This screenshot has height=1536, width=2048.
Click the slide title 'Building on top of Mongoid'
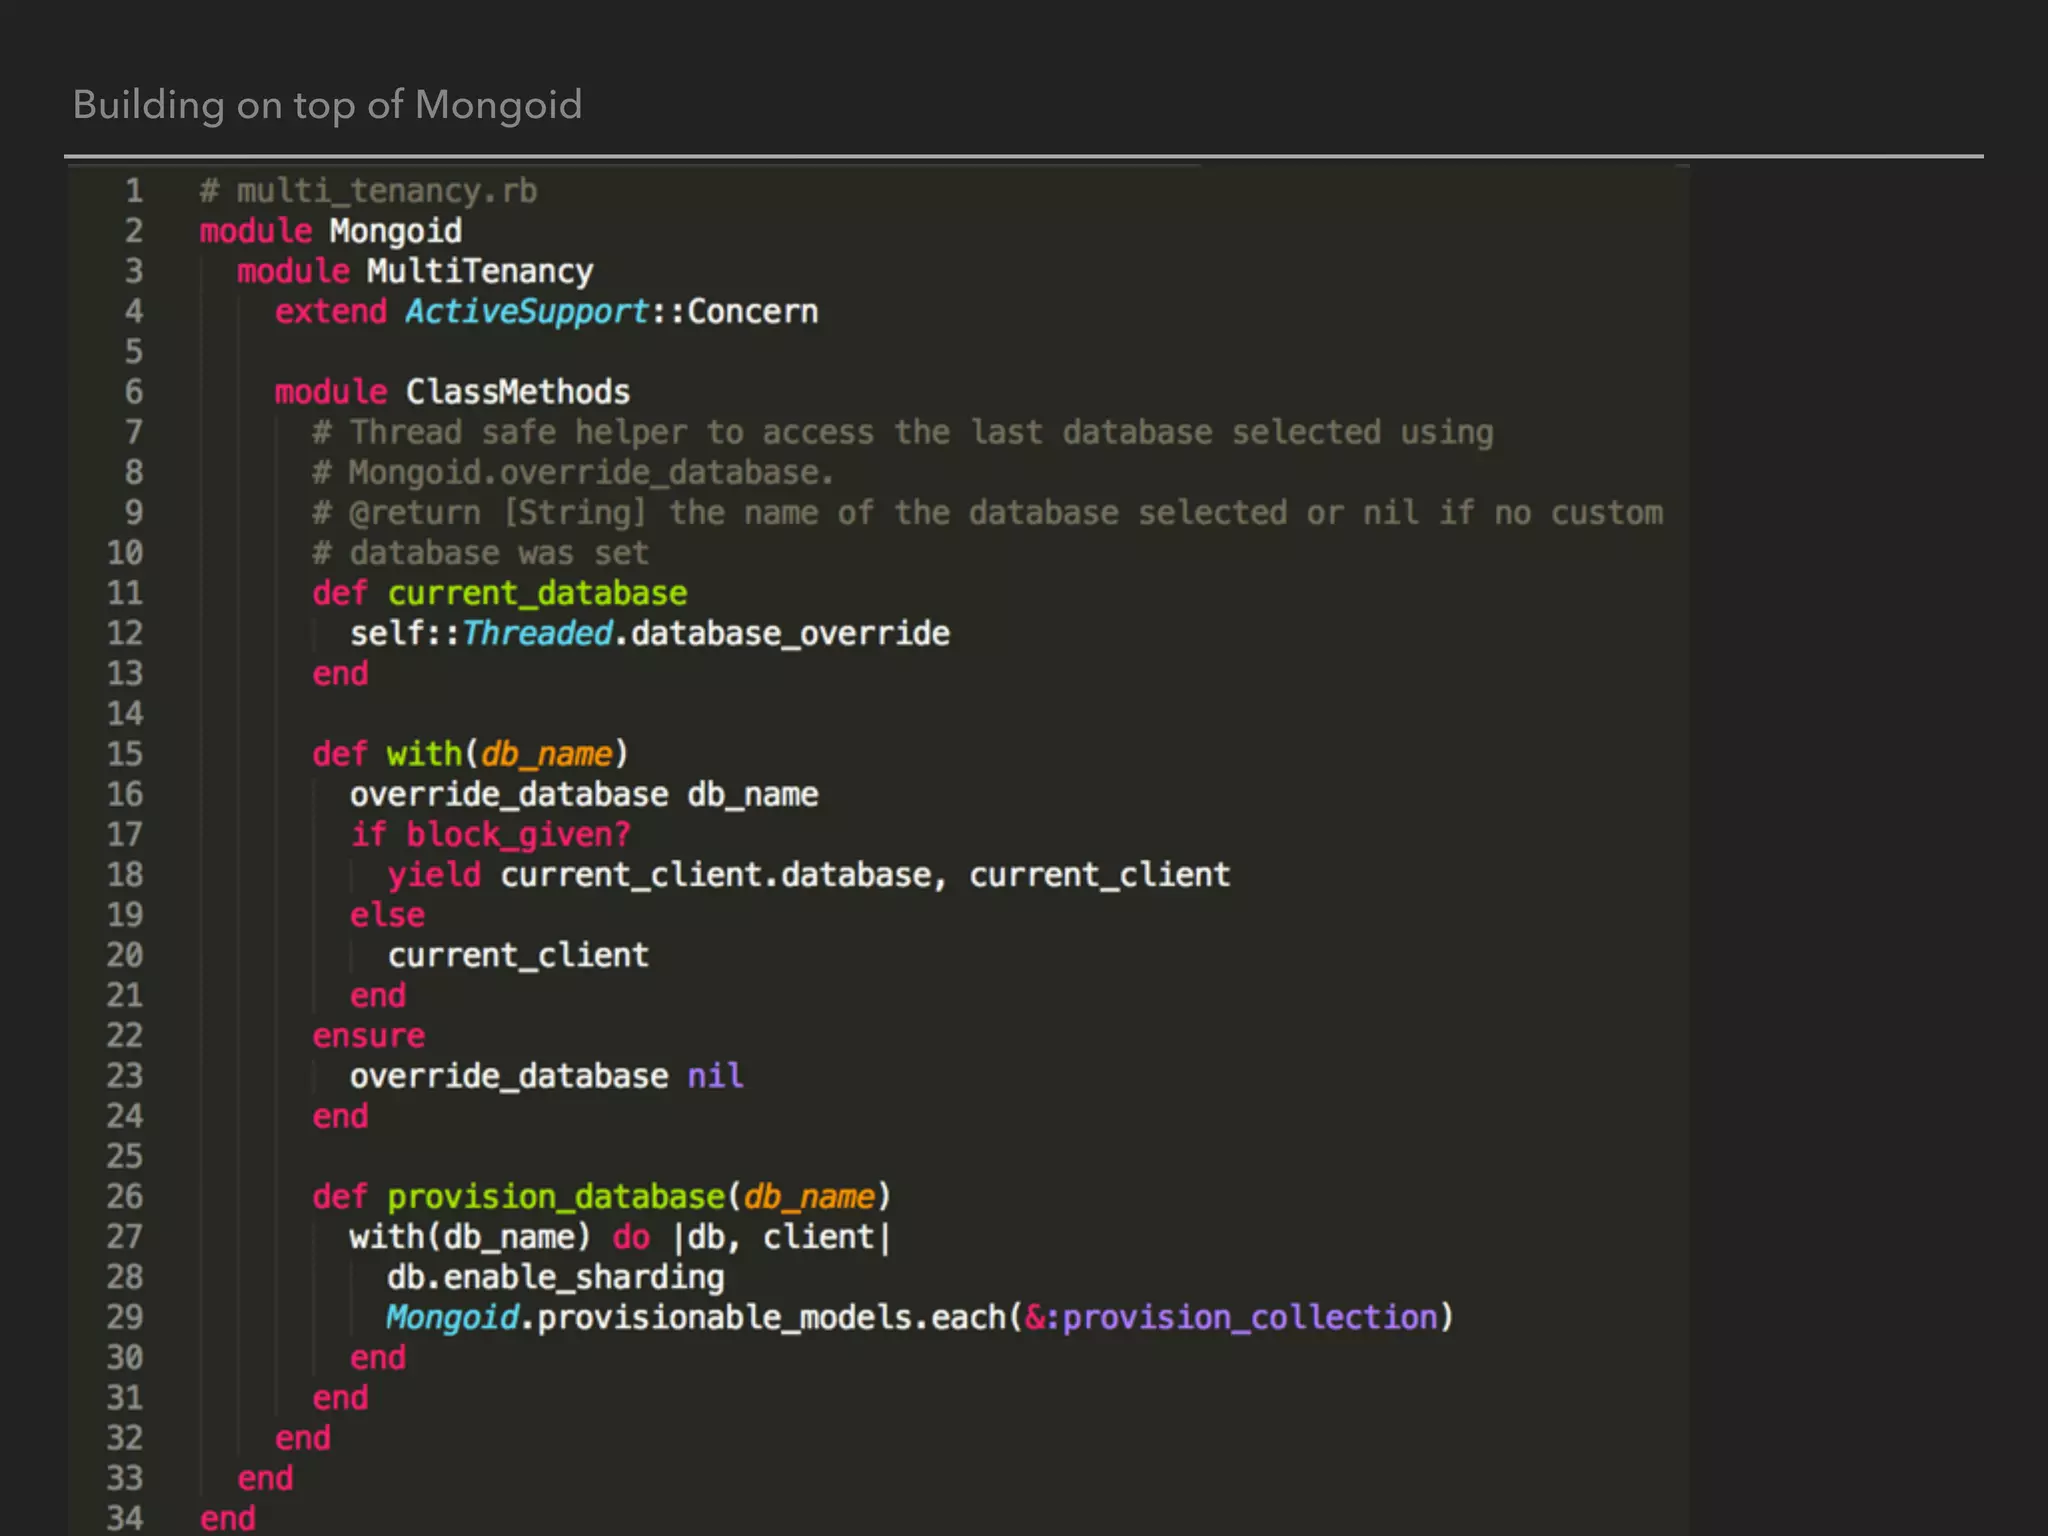327,105
